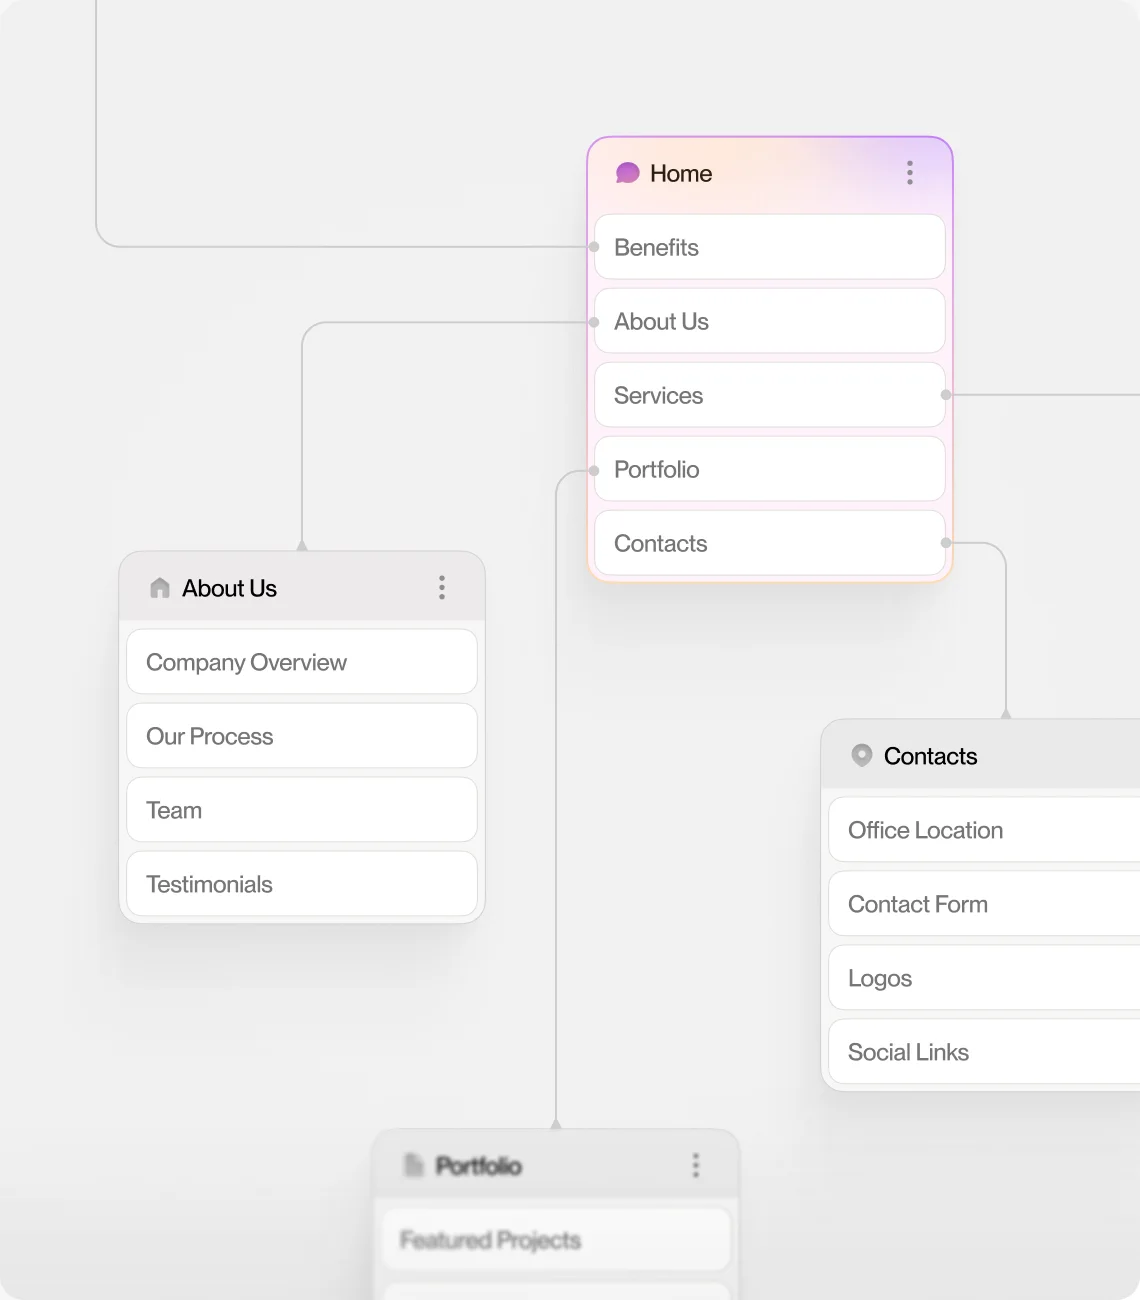Image resolution: width=1140 pixels, height=1300 pixels.
Task: Select the Portfolio row in Home card
Action: [770, 469]
